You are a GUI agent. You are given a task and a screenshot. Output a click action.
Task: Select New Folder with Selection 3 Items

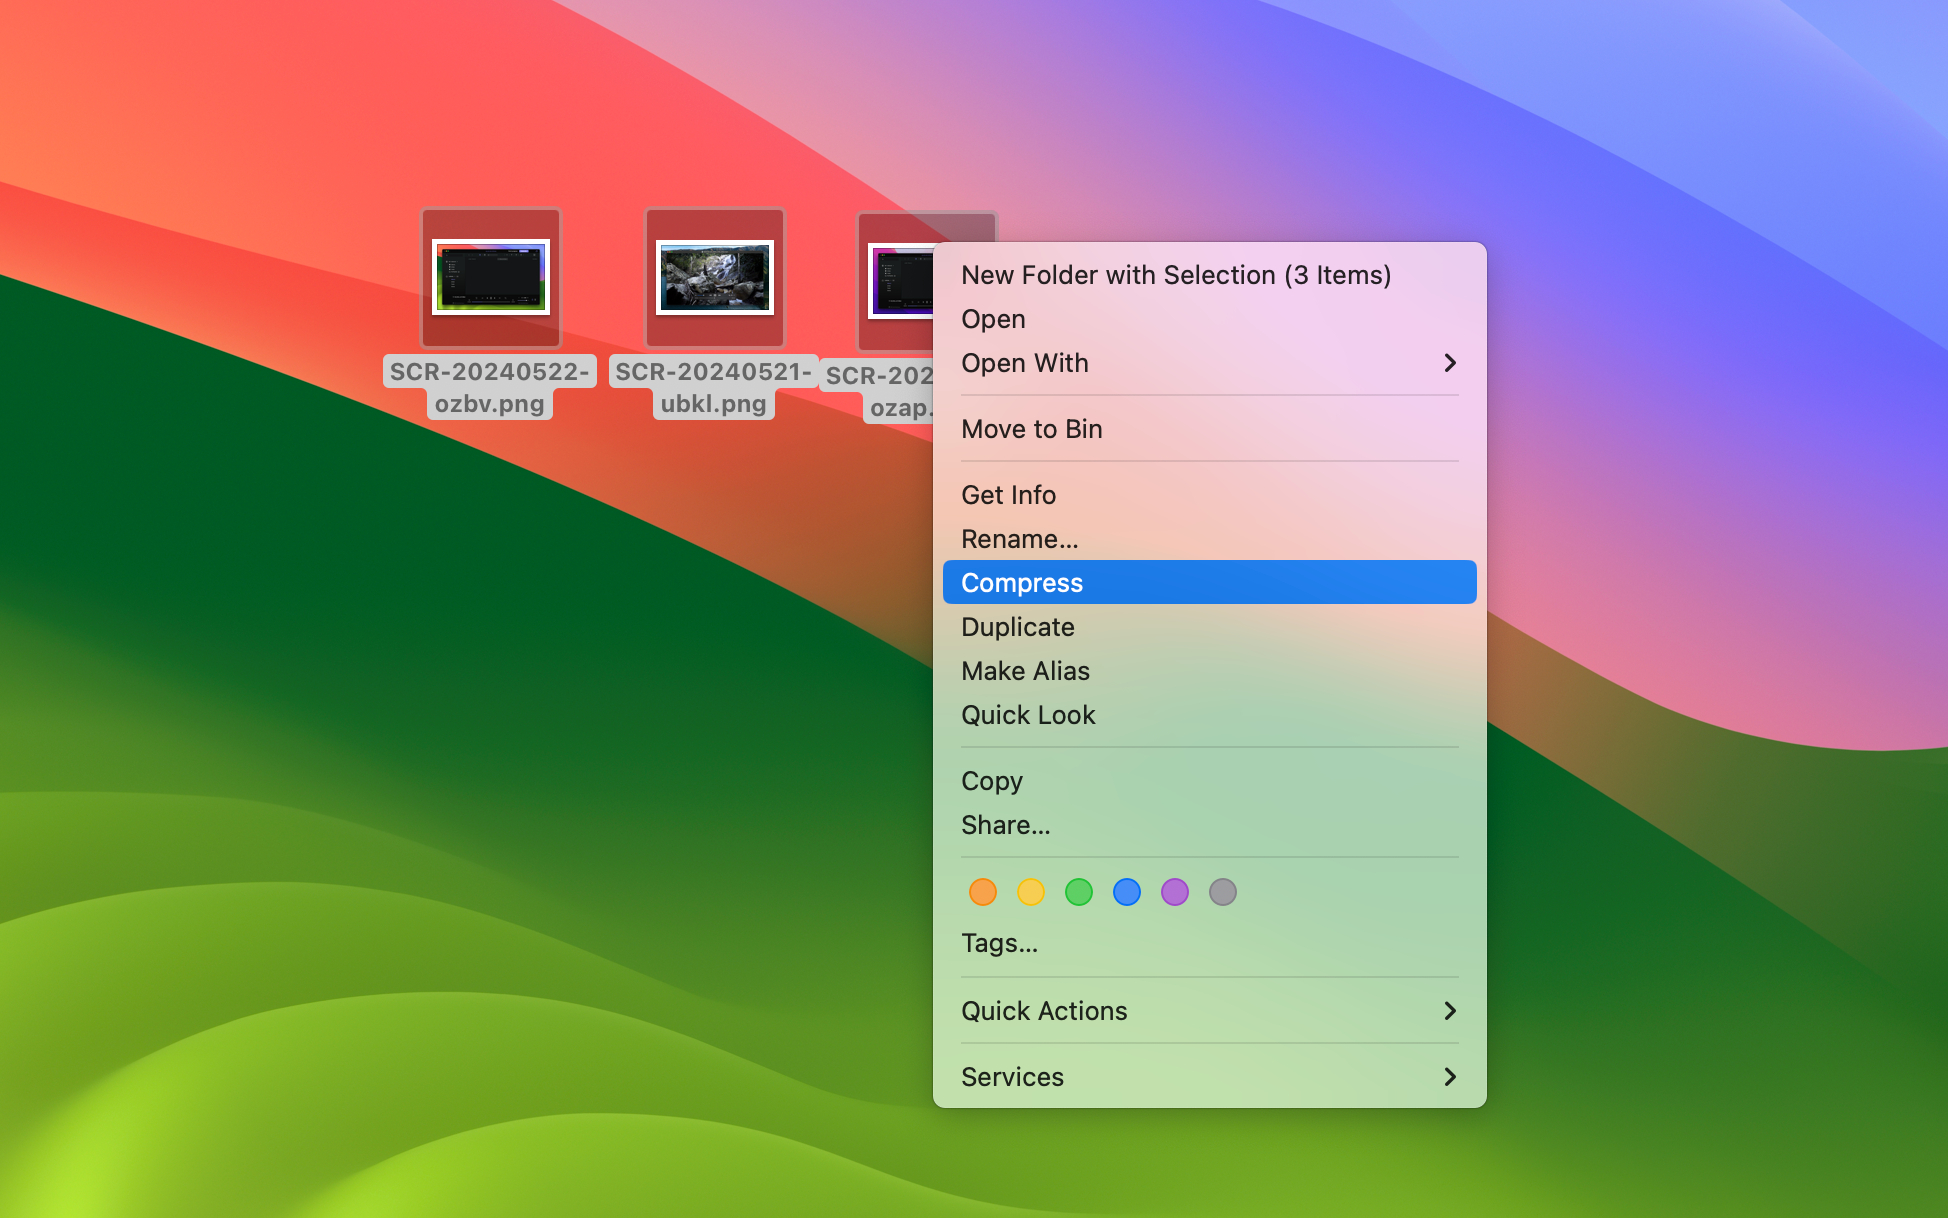(1175, 275)
